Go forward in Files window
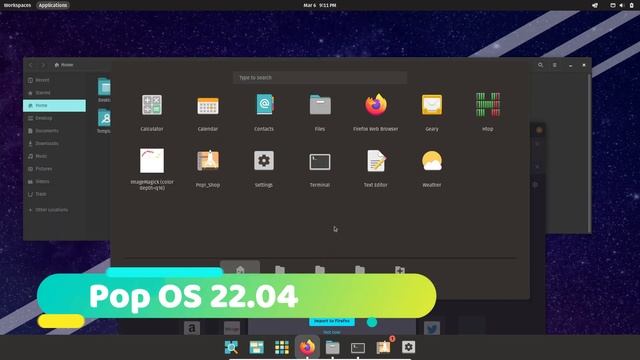The height and width of the screenshot is (360, 640). pyautogui.click(x=43, y=65)
